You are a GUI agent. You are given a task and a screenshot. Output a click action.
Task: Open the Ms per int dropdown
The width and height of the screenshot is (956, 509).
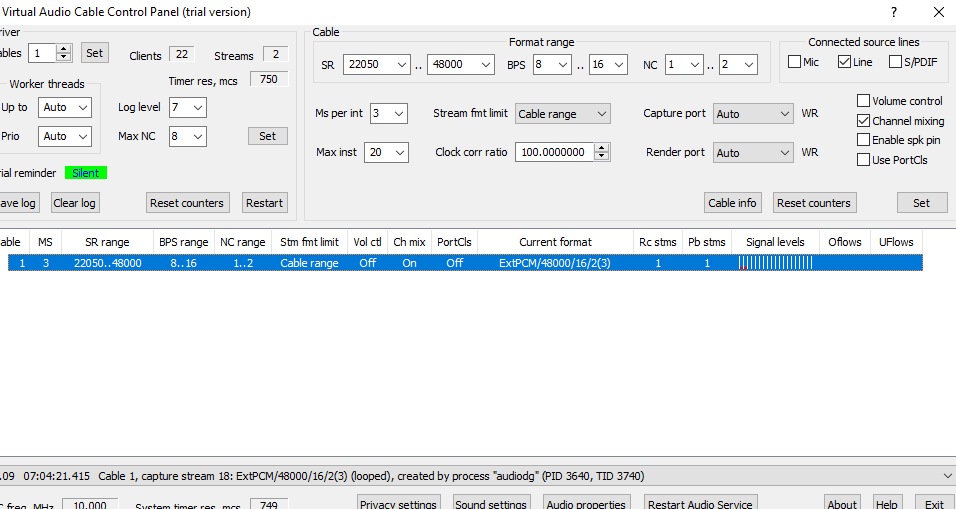pos(389,113)
